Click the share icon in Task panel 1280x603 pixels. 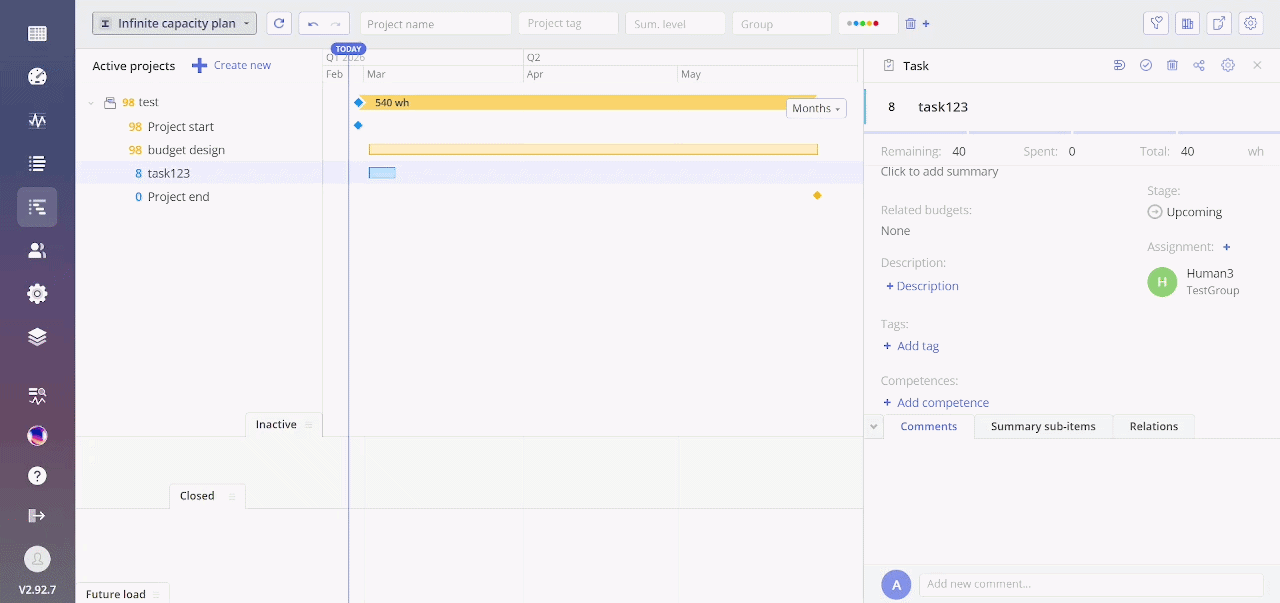tap(1199, 65)
